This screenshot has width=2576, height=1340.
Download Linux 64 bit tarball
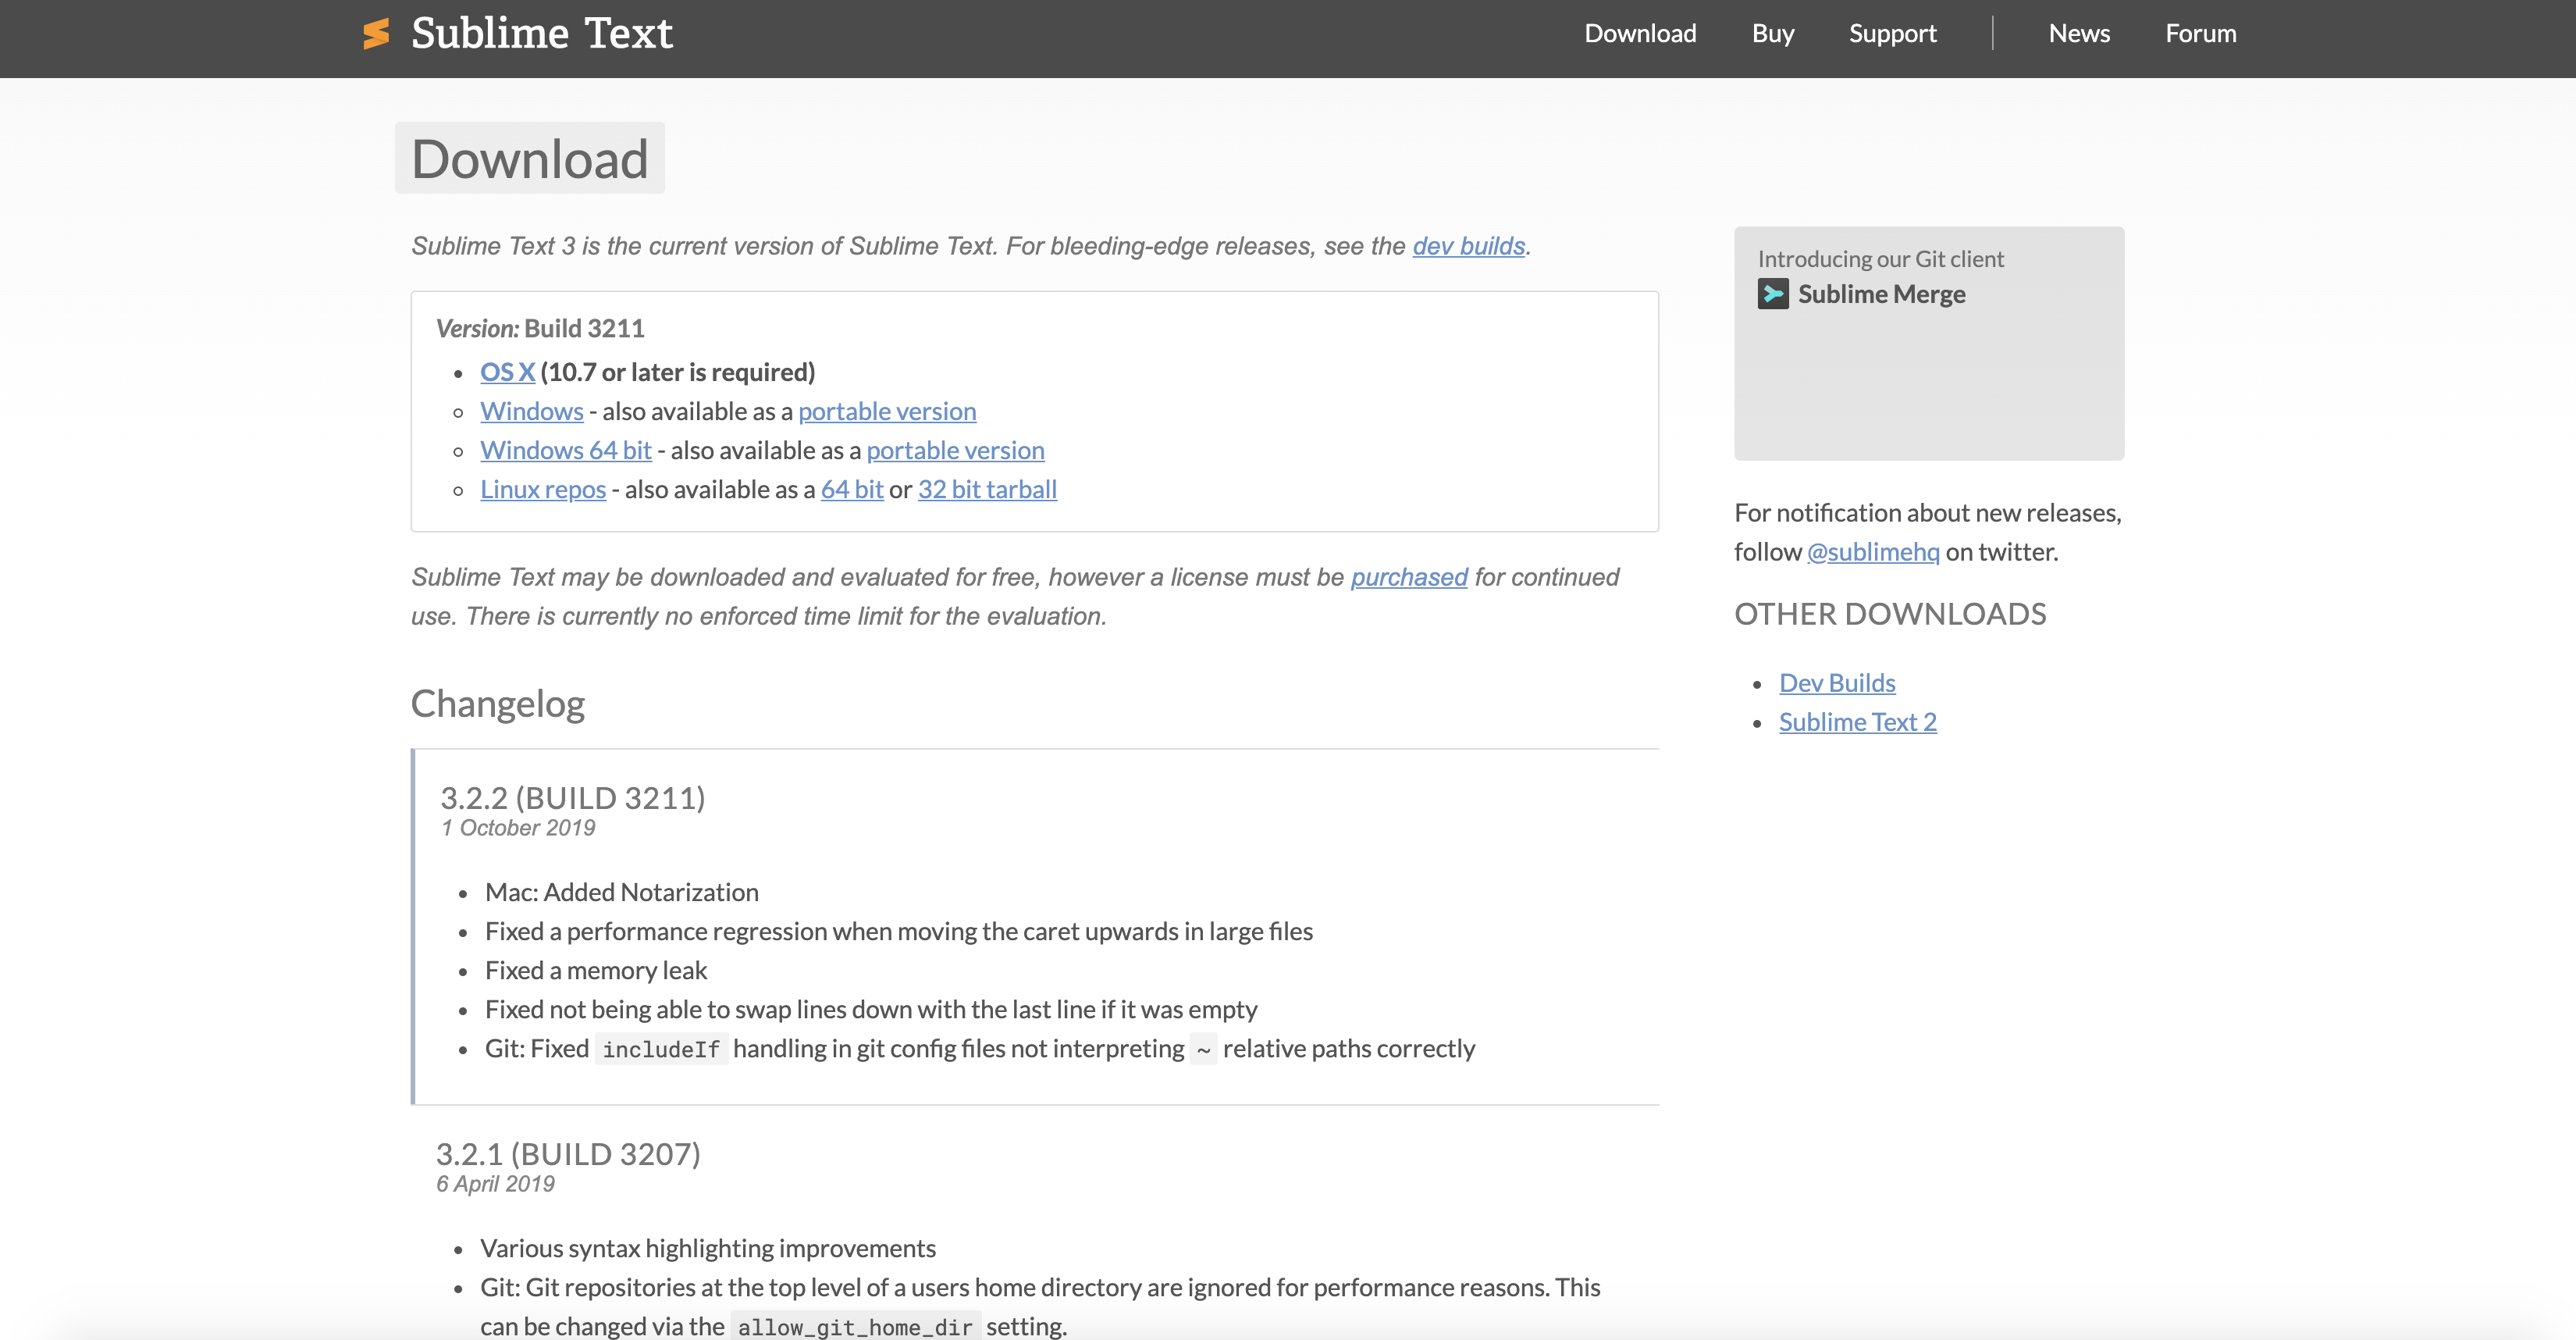(852, 489)
